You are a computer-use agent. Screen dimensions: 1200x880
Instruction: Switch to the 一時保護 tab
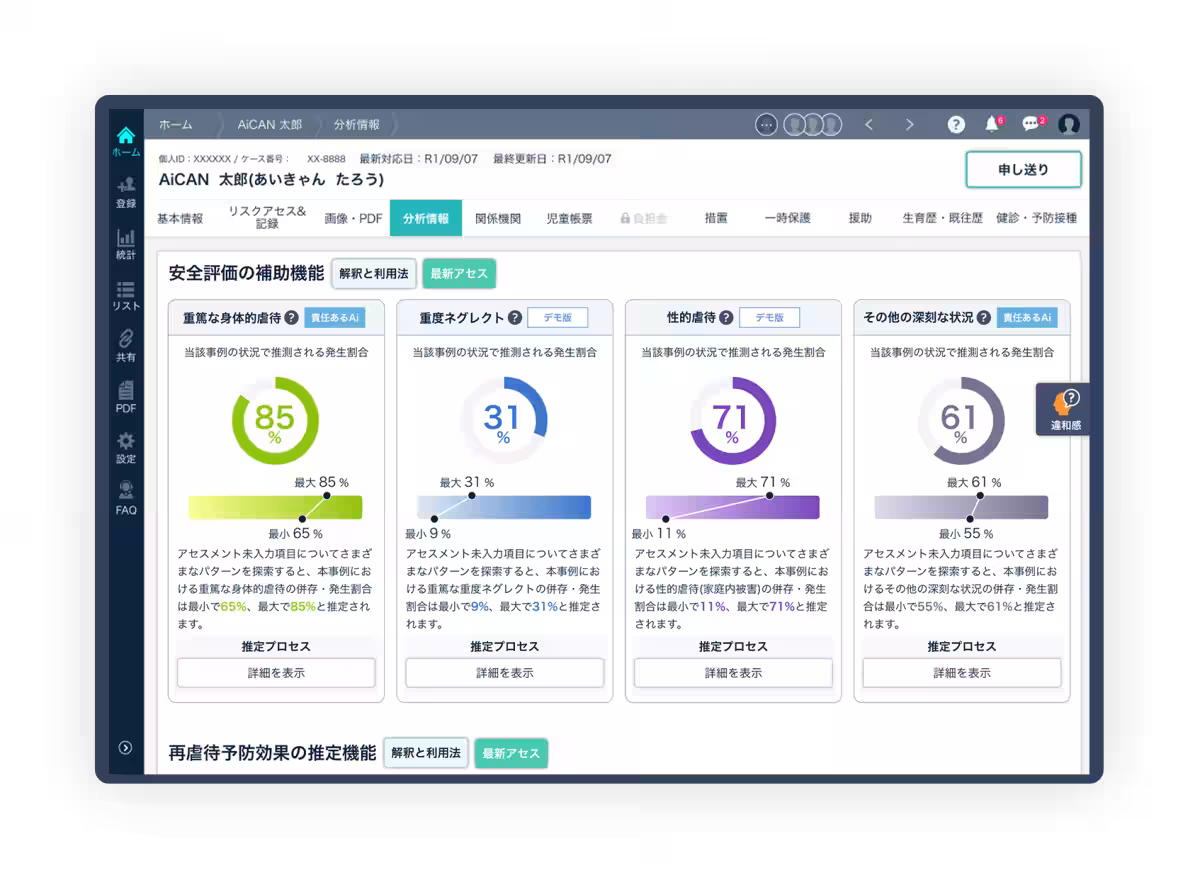coord(787,218)
